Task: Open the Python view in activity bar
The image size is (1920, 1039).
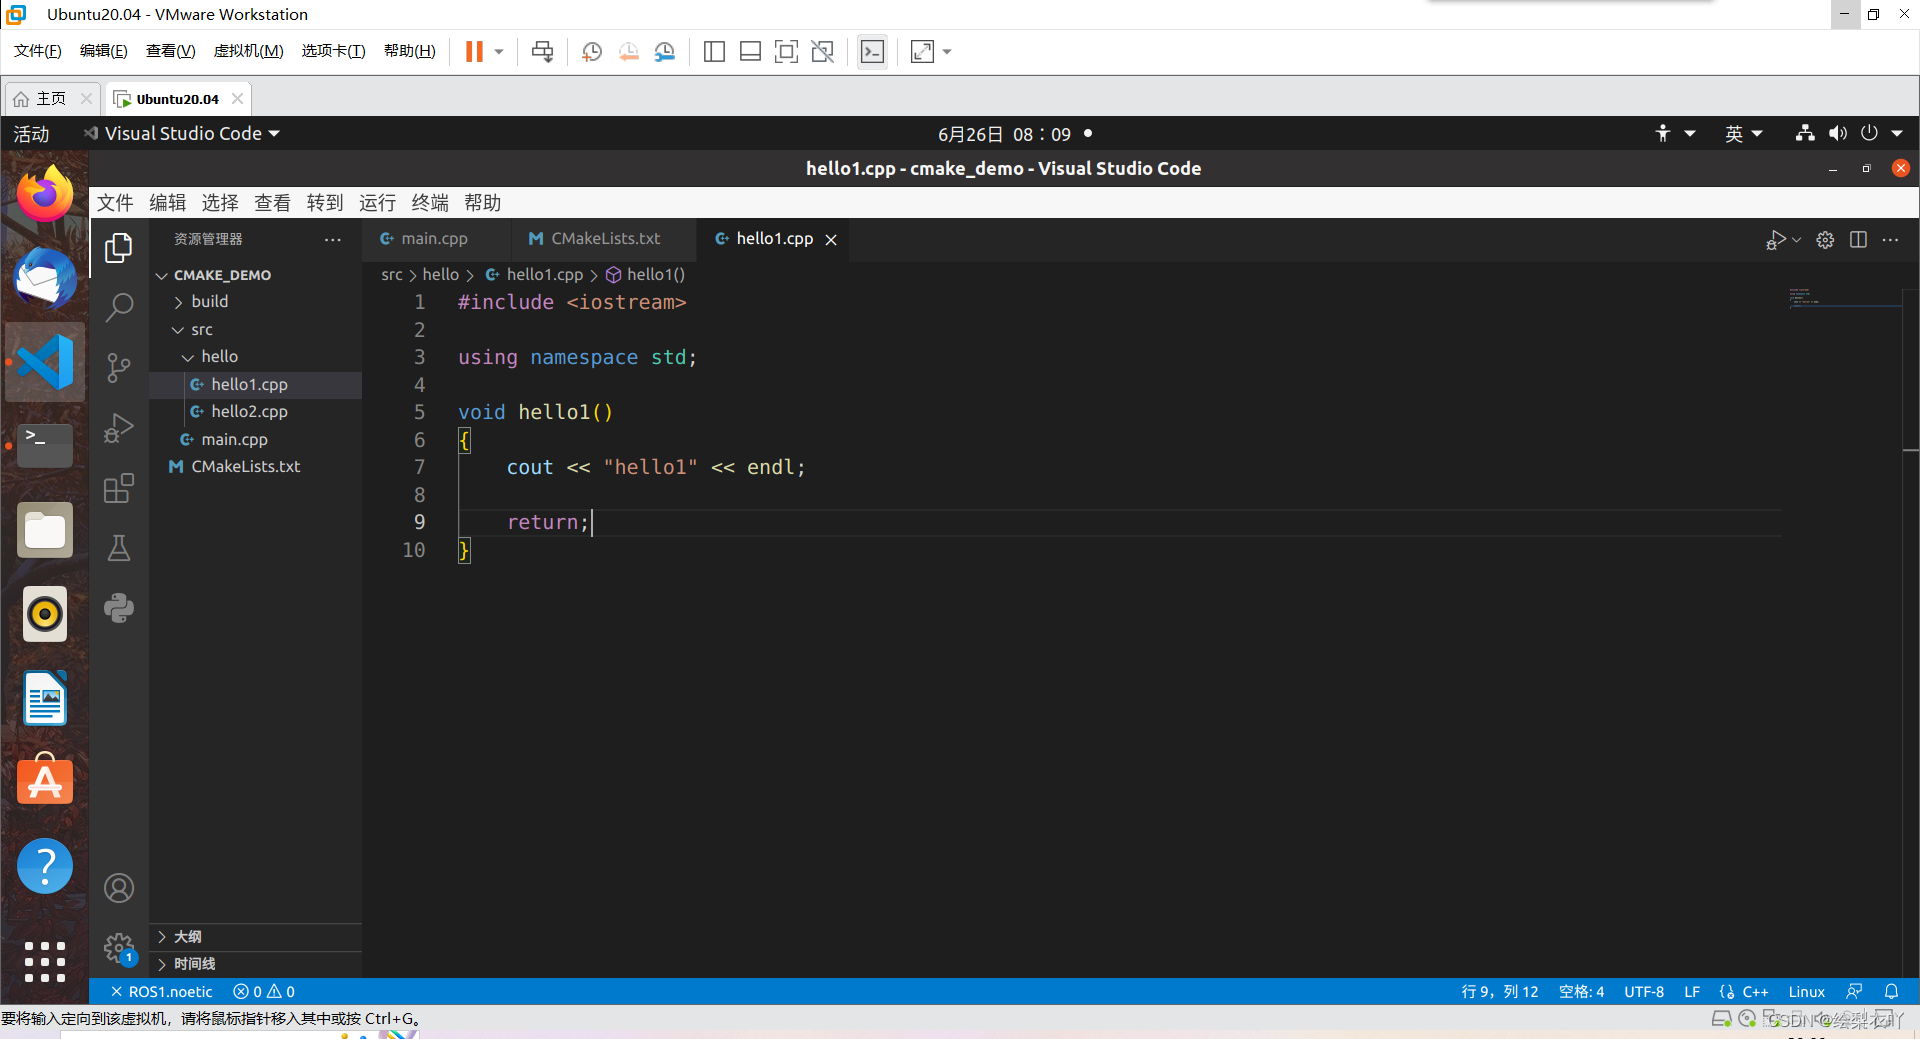Action: tap(119, 608)
